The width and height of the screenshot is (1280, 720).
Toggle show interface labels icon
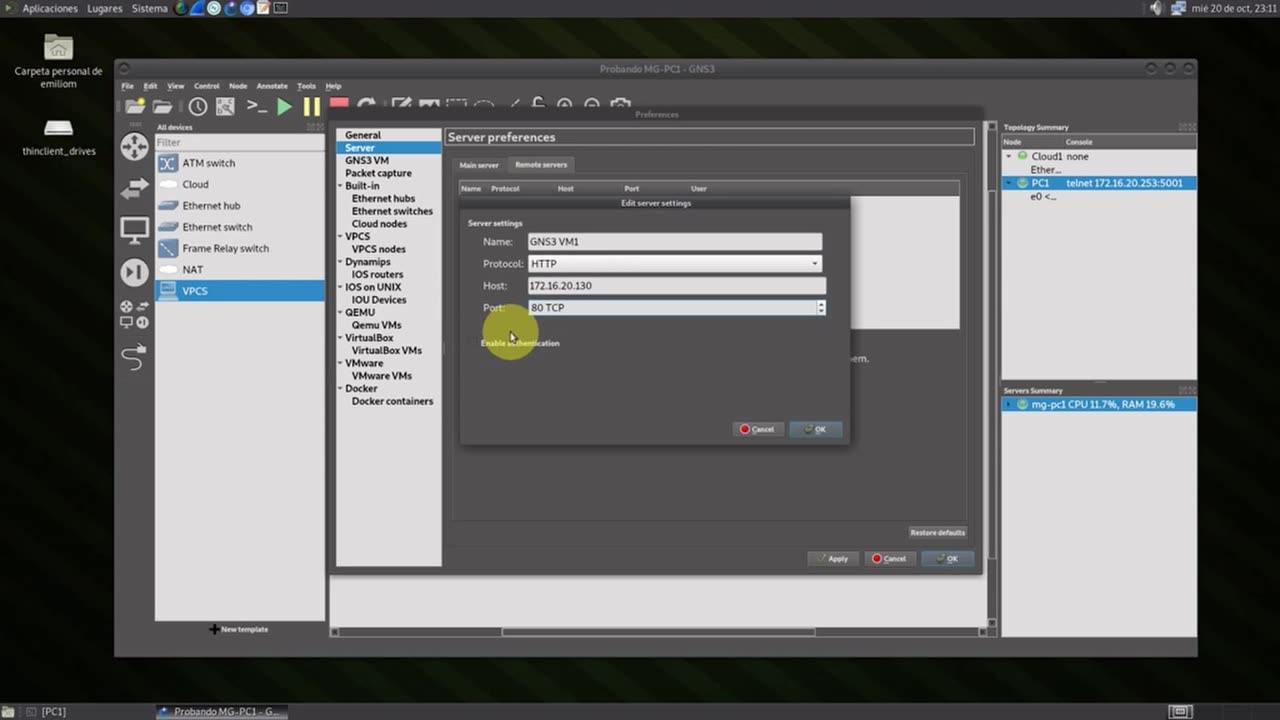click(226, 106)
